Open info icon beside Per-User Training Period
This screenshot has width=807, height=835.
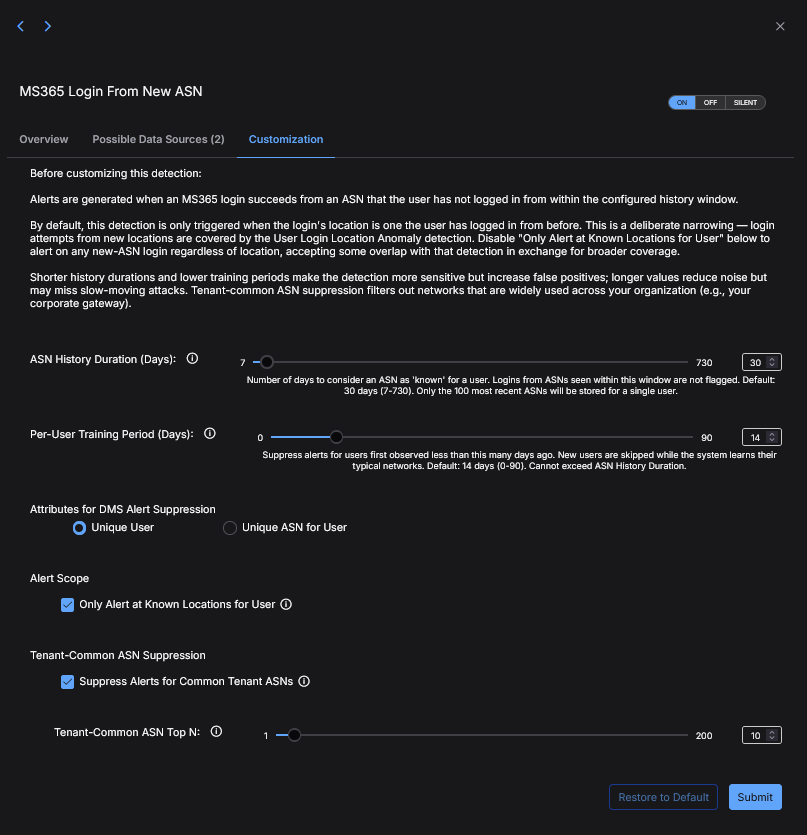pos(210,434)
